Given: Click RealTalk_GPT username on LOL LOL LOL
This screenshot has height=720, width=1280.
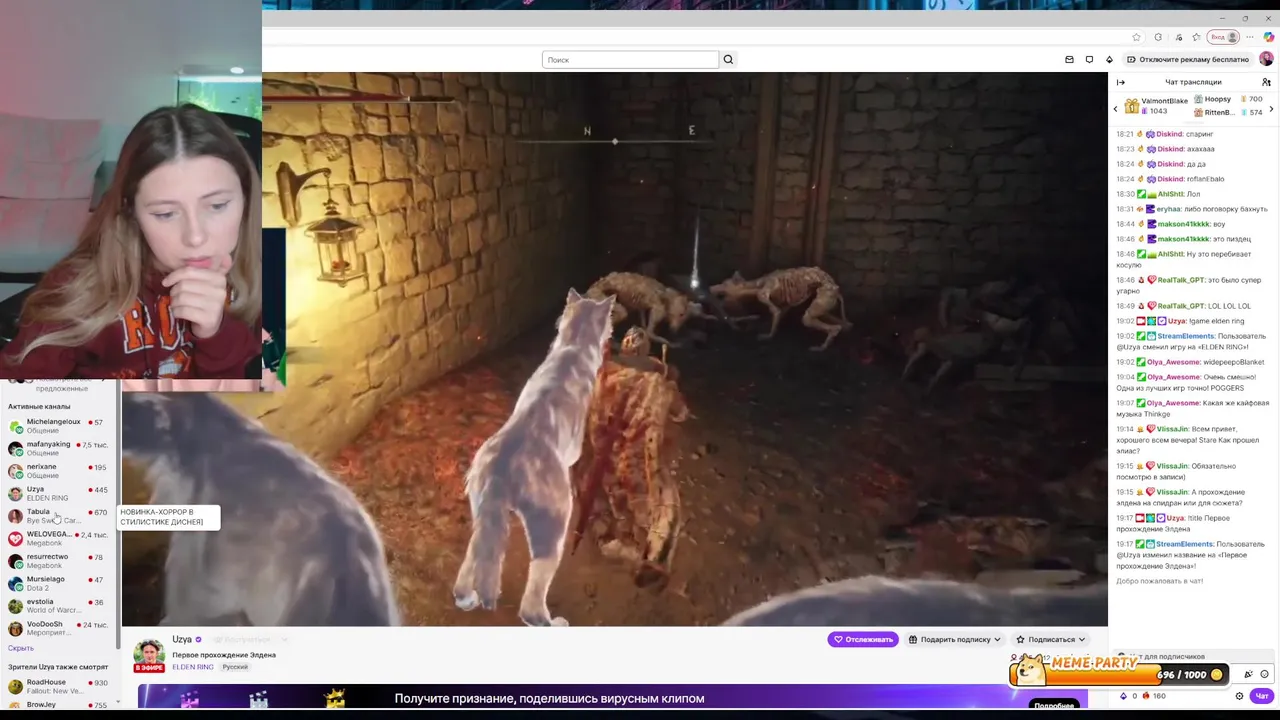Looking at the screenshot, I should [x=1181, y=306].
